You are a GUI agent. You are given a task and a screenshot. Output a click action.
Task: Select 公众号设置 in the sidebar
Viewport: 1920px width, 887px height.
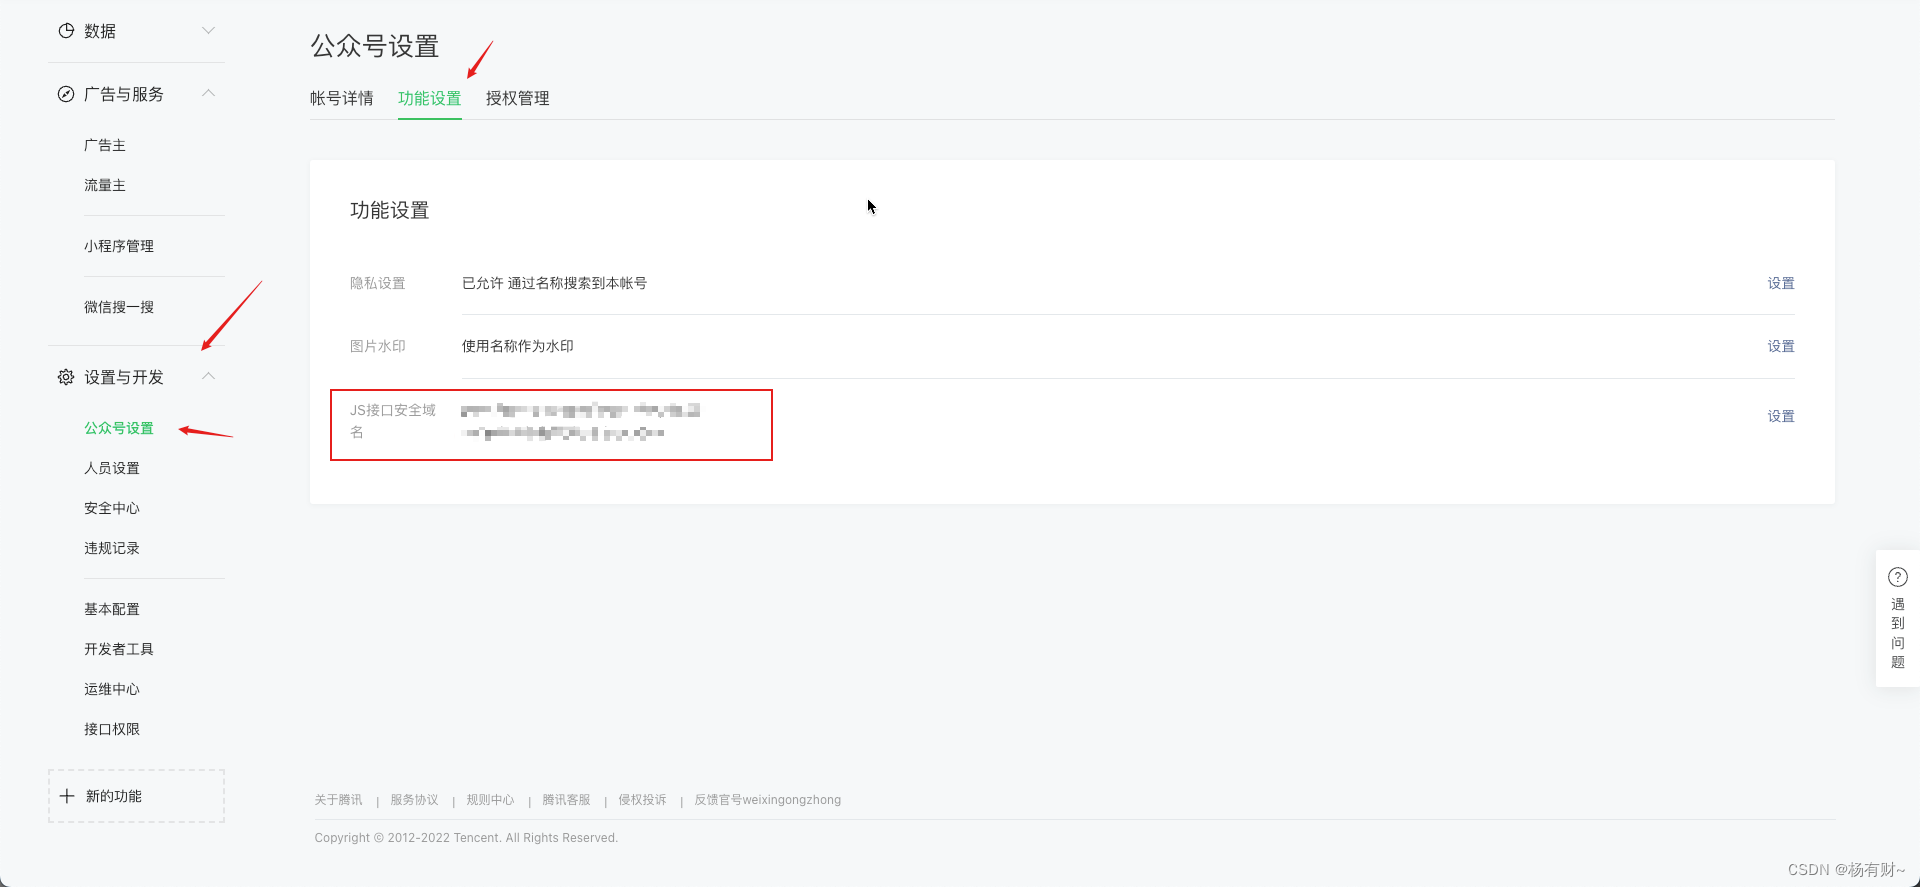click(x=119, y=428)
